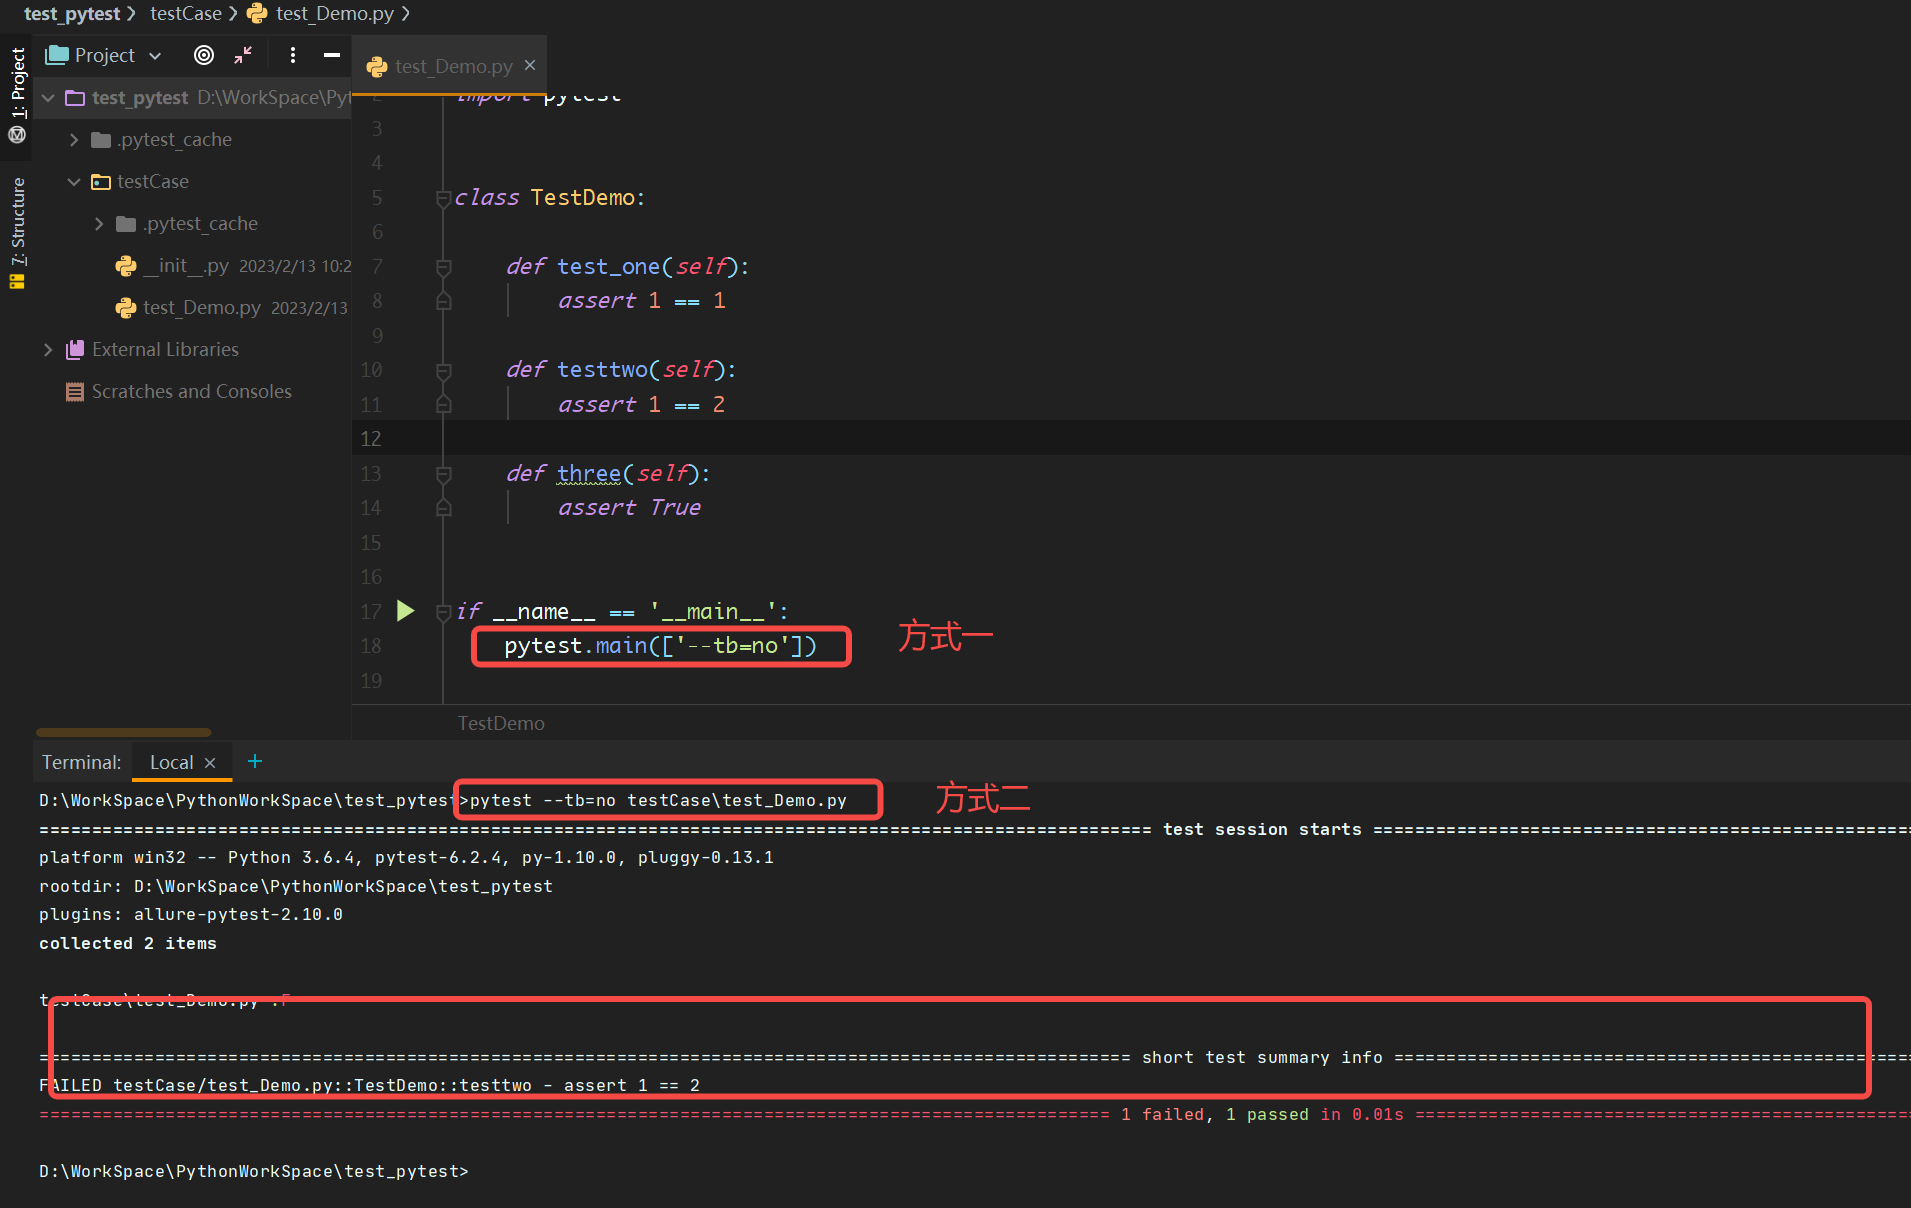Fold the test_one method at line 7

tap(443, 267)
